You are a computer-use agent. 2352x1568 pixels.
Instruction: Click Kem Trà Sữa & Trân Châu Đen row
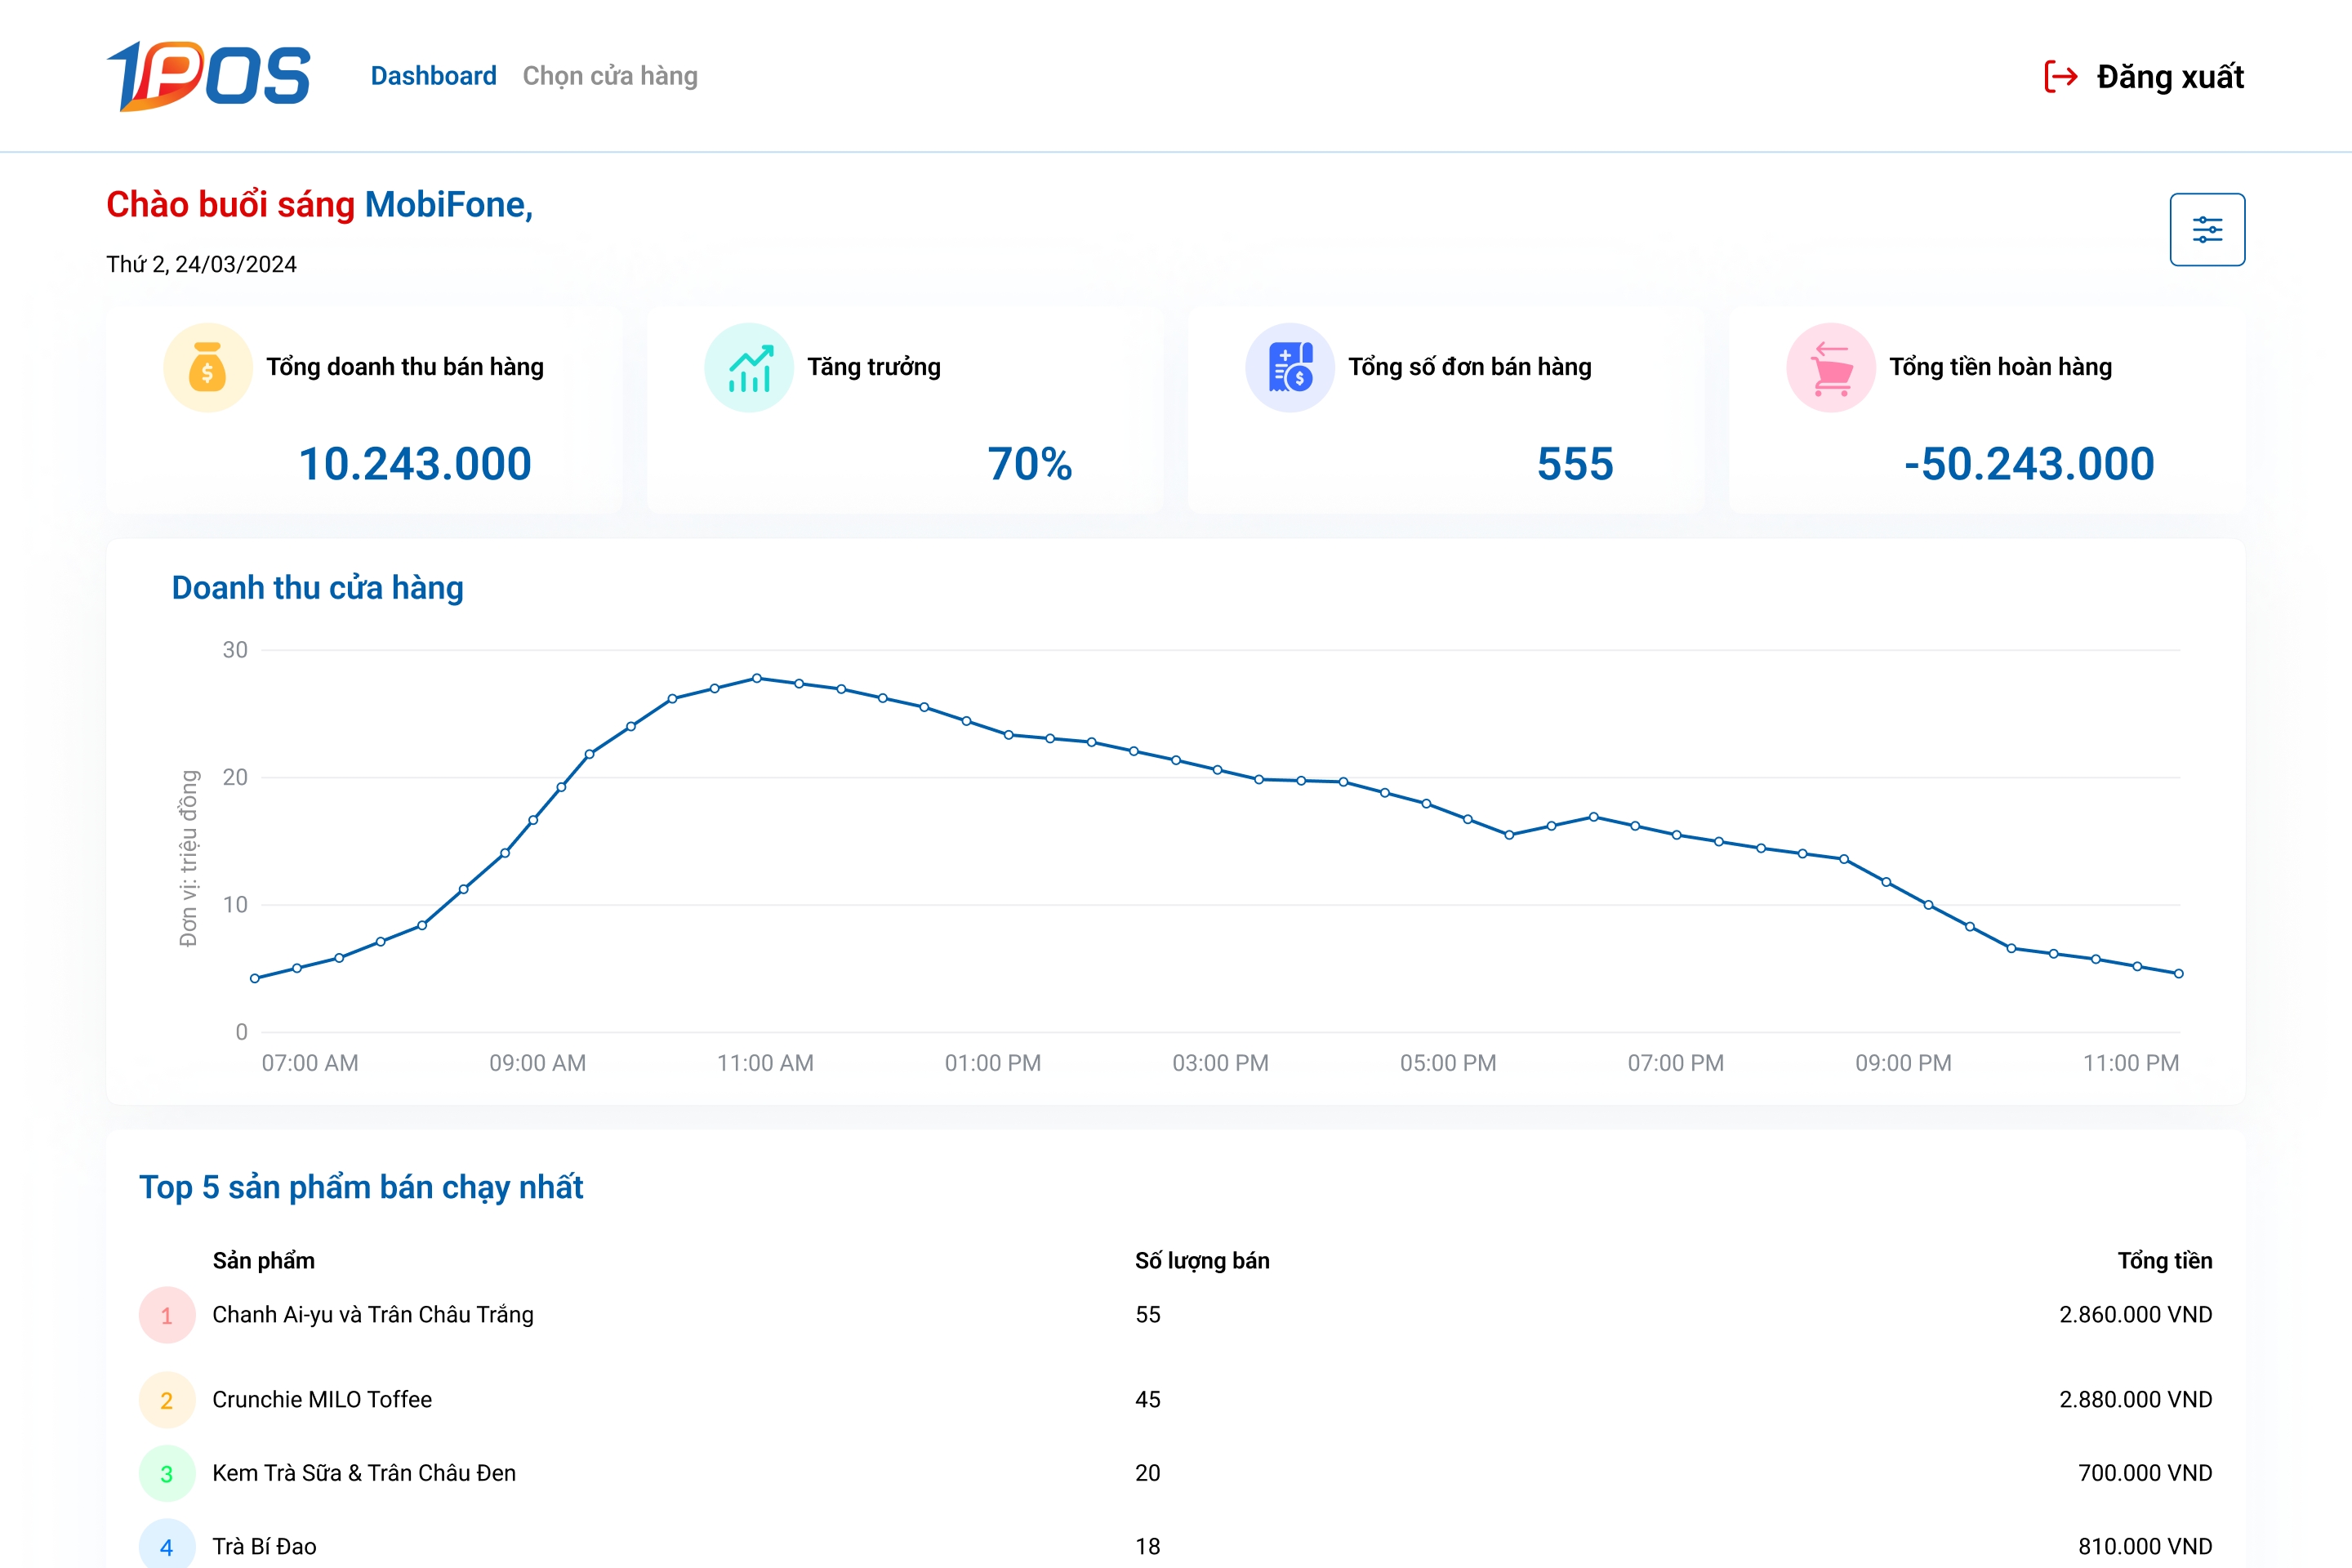point(363,1472)
